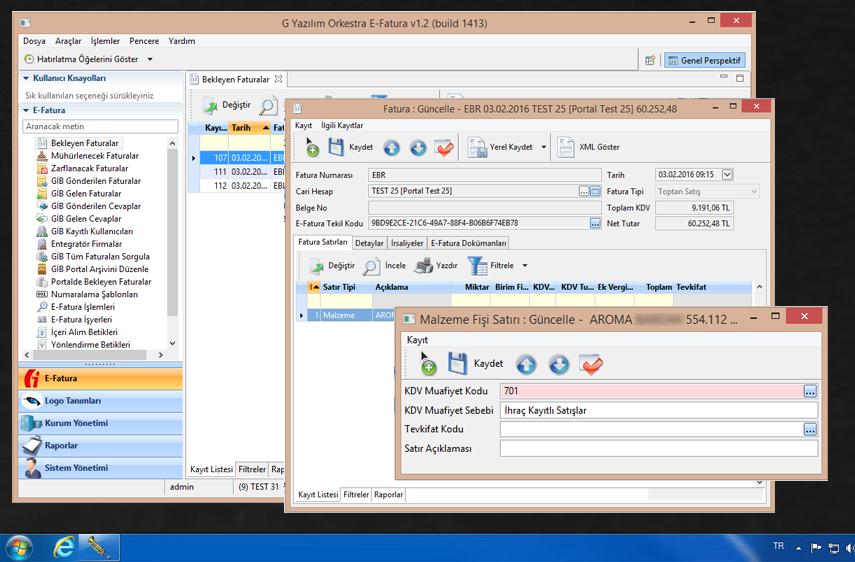
Task: Click Yazdır printer icon
Action: coord(423,266)
